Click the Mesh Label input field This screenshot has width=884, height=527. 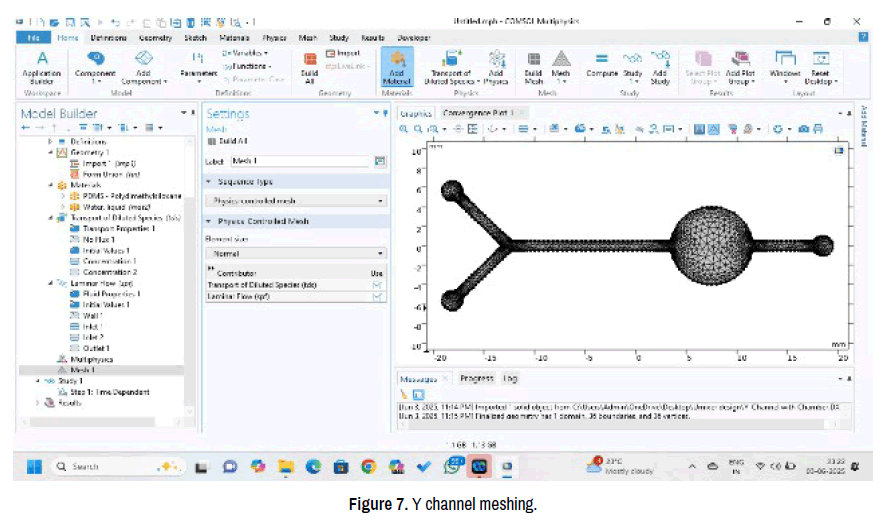click(x=299, y=160)
